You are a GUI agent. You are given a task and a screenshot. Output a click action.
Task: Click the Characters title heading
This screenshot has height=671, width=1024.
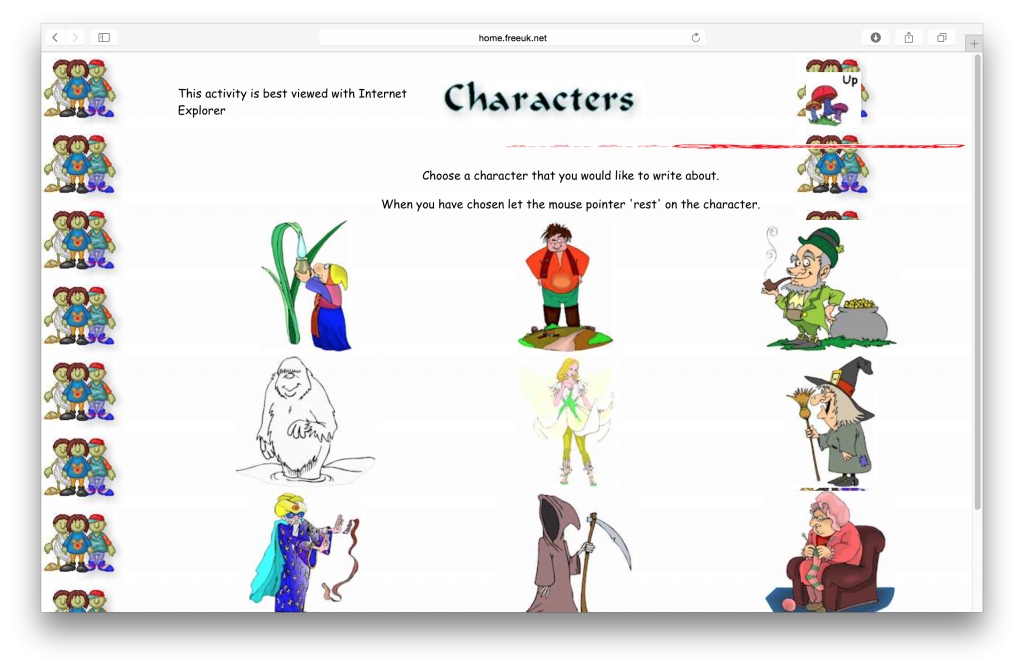coord(539,99)
